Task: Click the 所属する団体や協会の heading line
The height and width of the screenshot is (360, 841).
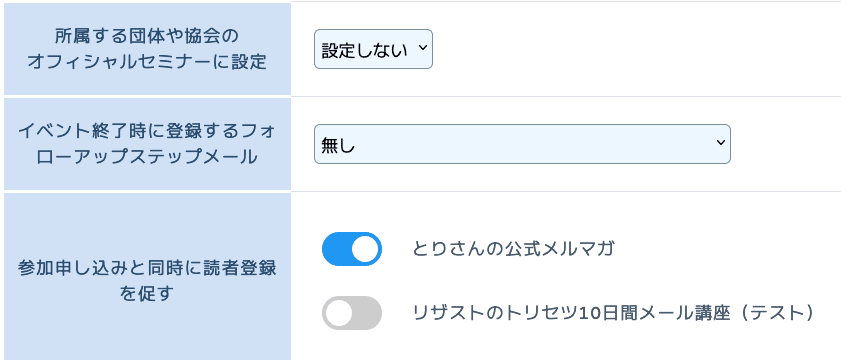Action: click(x=146, y=37)
